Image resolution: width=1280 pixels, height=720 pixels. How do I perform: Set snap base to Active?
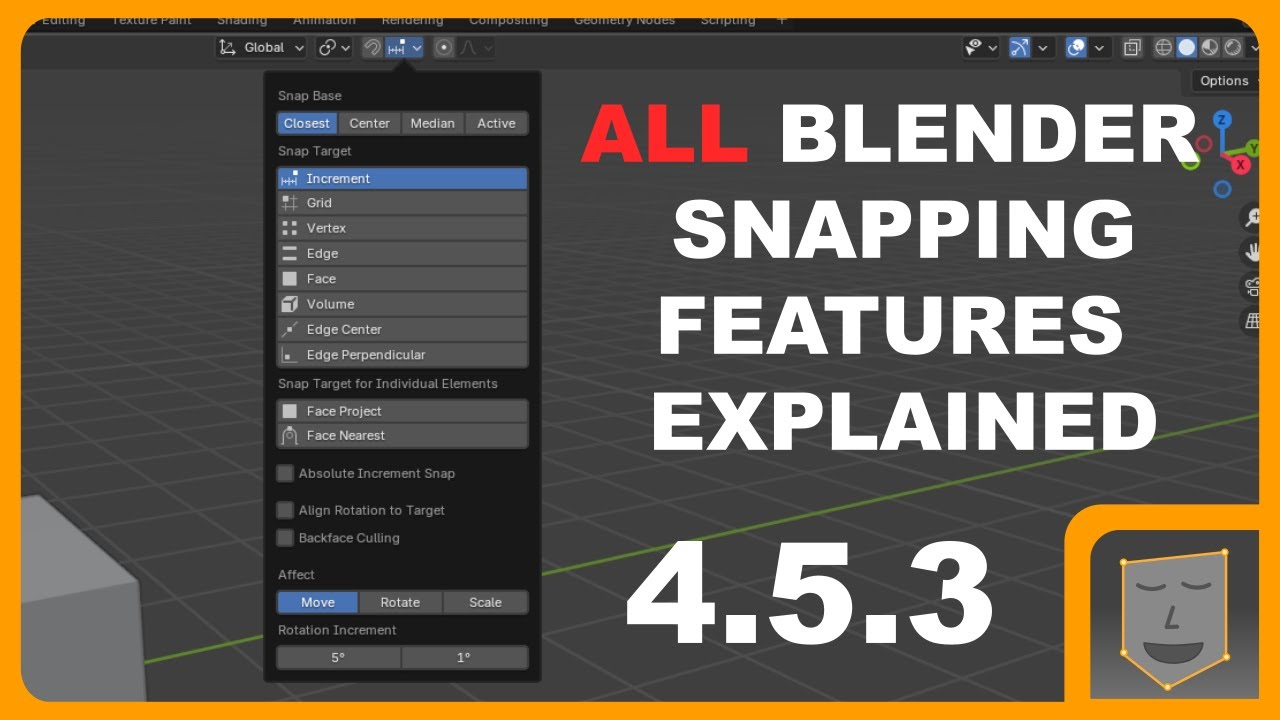point(496,123)
